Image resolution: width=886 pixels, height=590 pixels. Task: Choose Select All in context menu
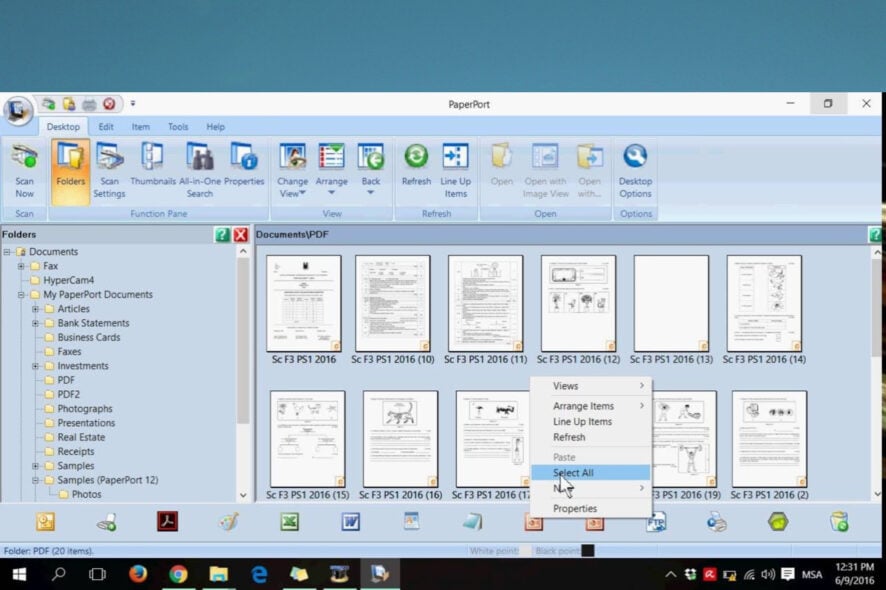point(591,472)
